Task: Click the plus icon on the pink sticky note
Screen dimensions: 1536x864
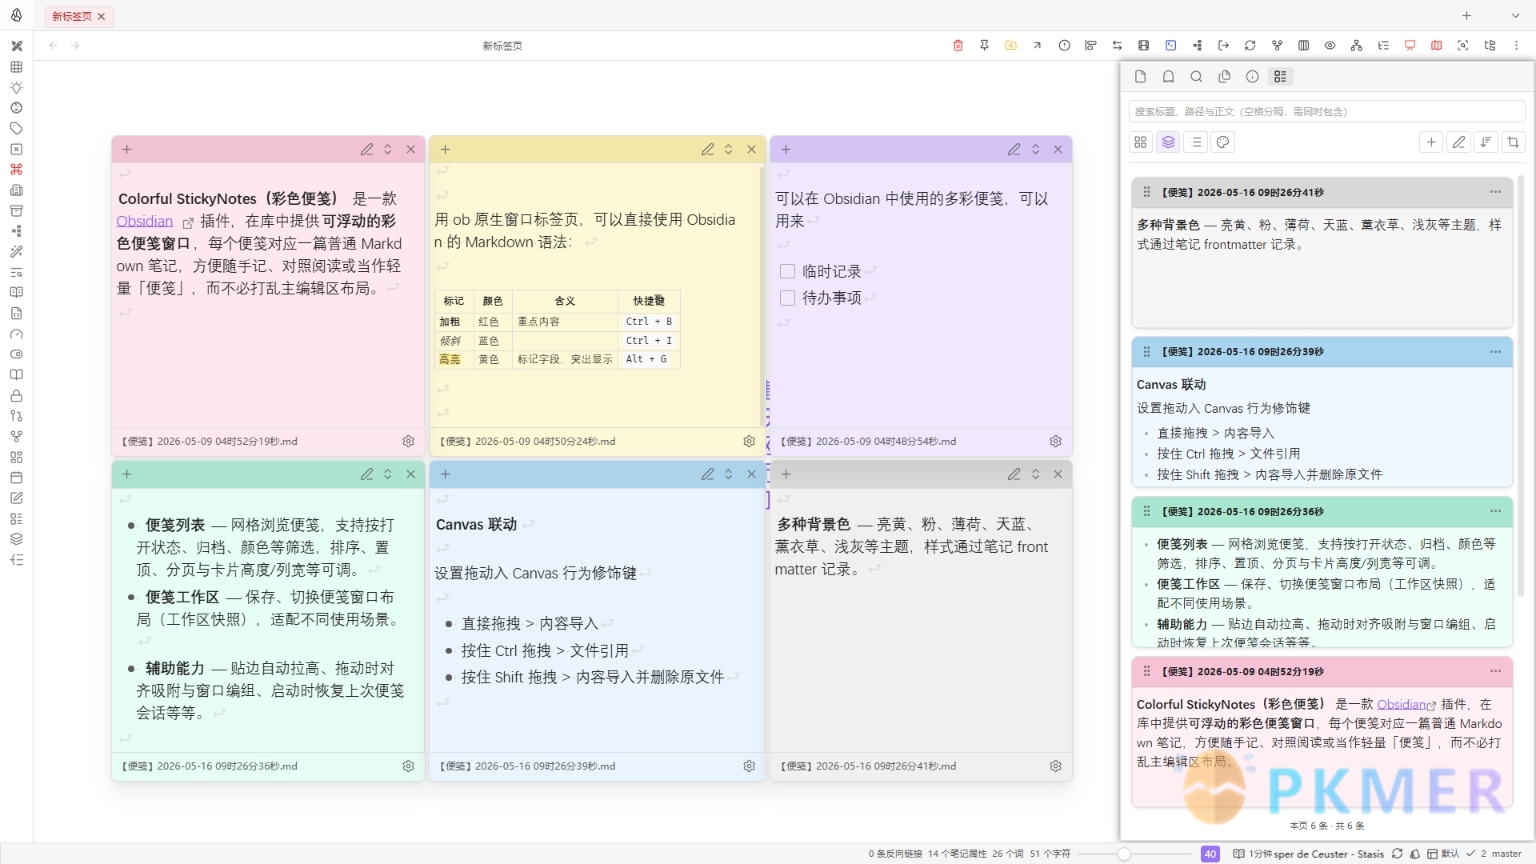Action: click(127, 149)
